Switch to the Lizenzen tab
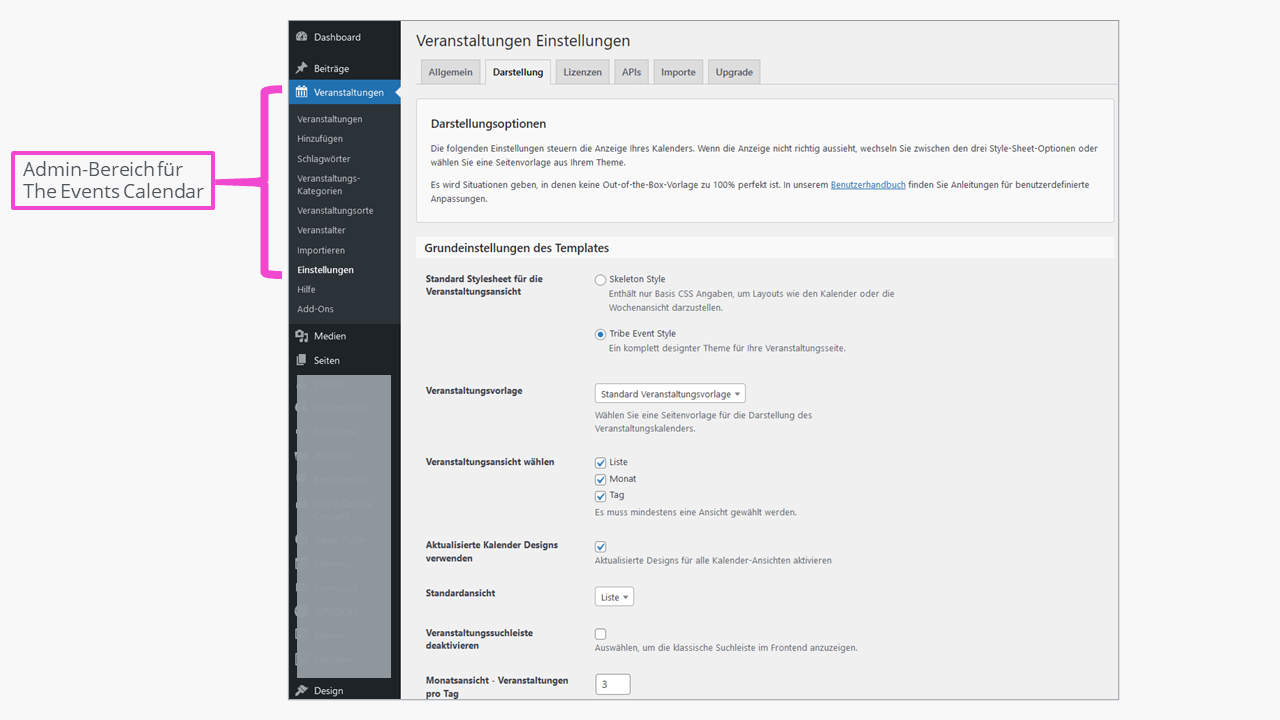This screenshot has height=720, width=1280. 582,72
